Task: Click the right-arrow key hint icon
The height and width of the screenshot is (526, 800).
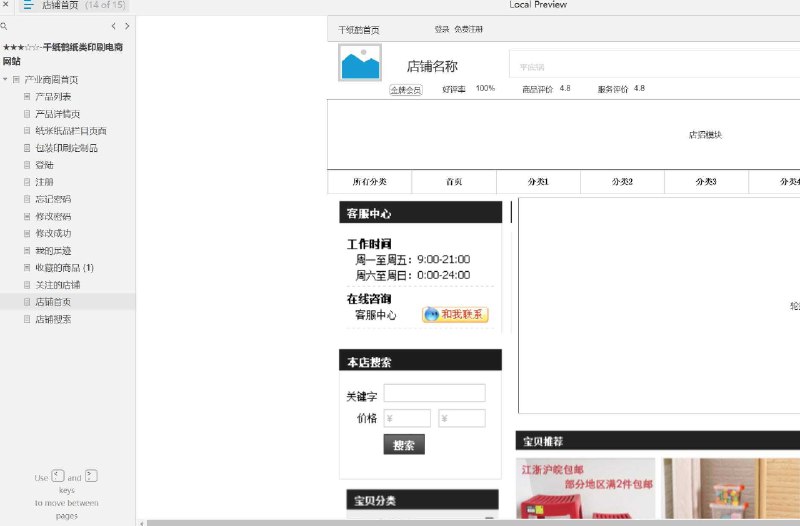Action: click(x=91, y=477)
